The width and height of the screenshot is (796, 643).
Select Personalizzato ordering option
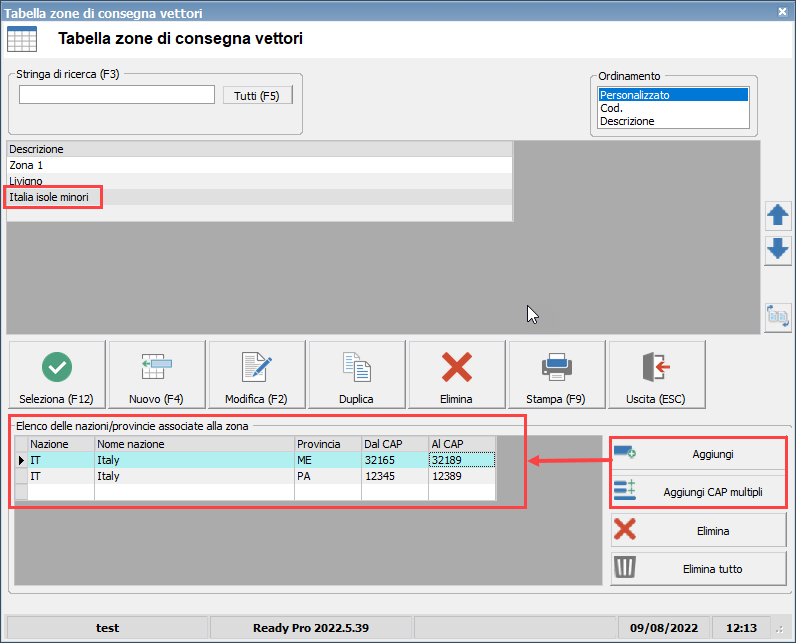[x=673, y=95]
